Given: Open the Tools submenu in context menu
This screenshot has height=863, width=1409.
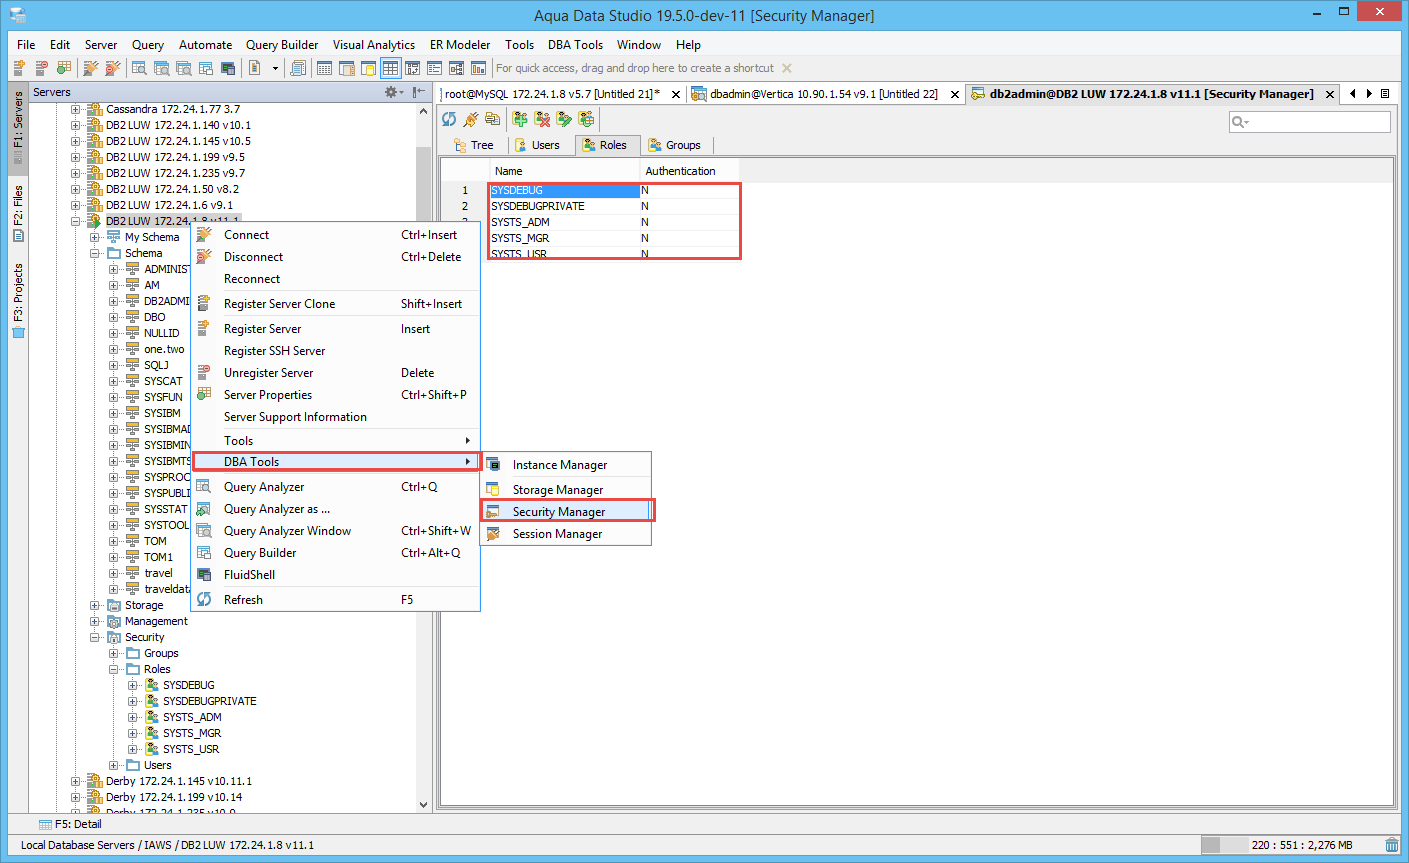Looking at the screenshot, I should [x=336, y=441].
